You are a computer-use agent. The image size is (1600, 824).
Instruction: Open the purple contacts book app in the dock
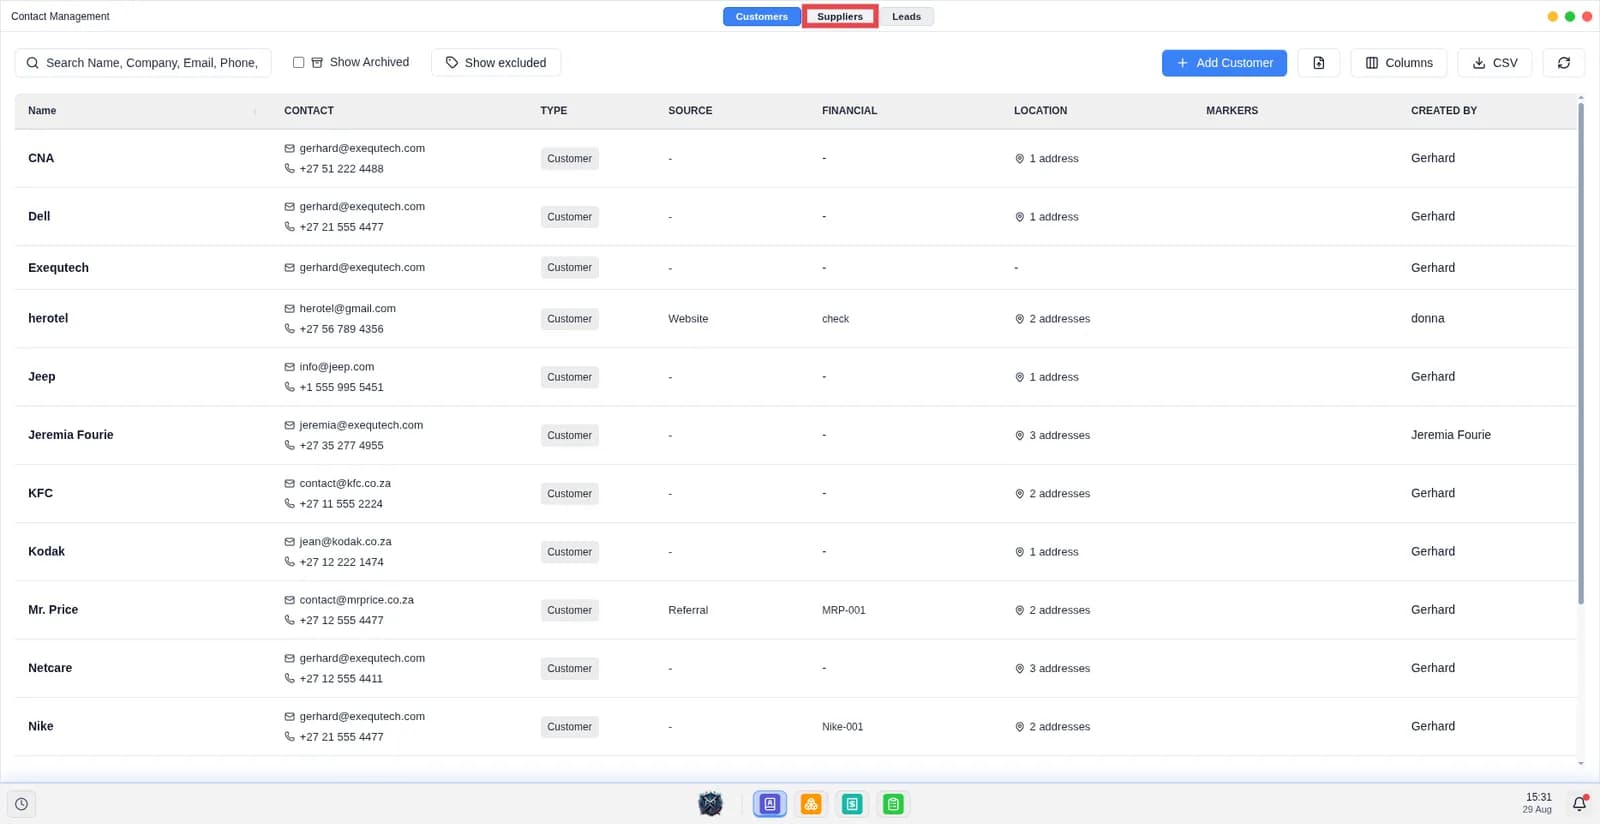pyautogui.click(x=769, y=804)
